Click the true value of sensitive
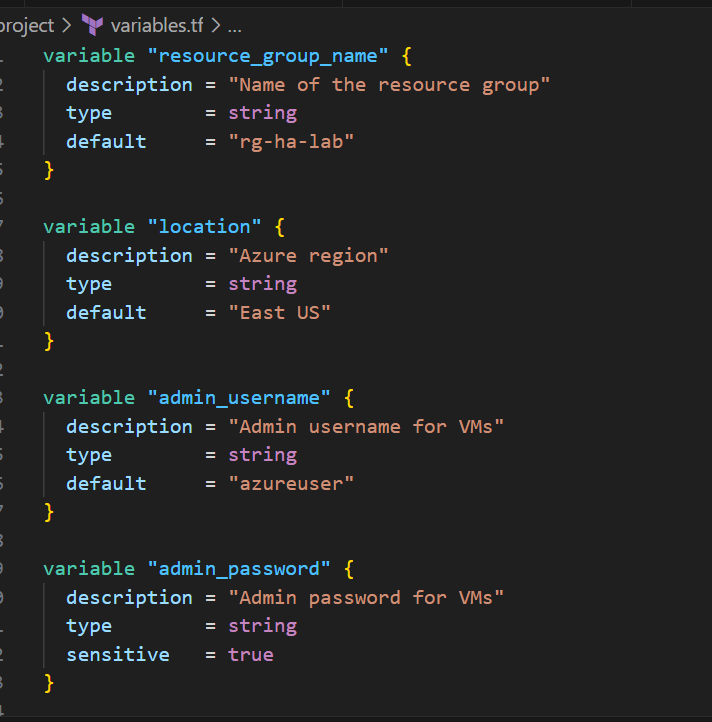This screenshot has height=722, width=712. pyautogui.click(x=250, y=655)
